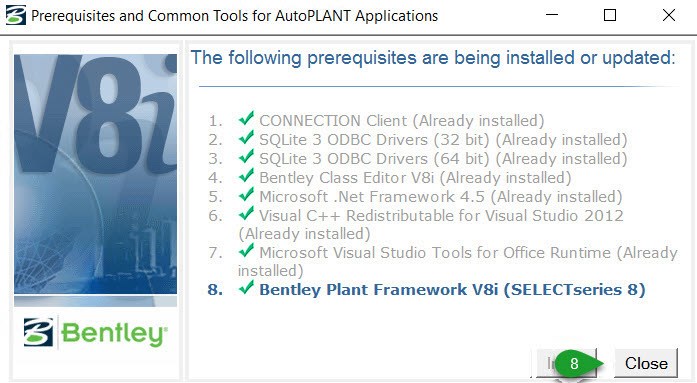This screenshot has height=383, width=697.
Task: Click checkmark next to SQLite 64 bit drivers
Action: (x=246, y=157)
